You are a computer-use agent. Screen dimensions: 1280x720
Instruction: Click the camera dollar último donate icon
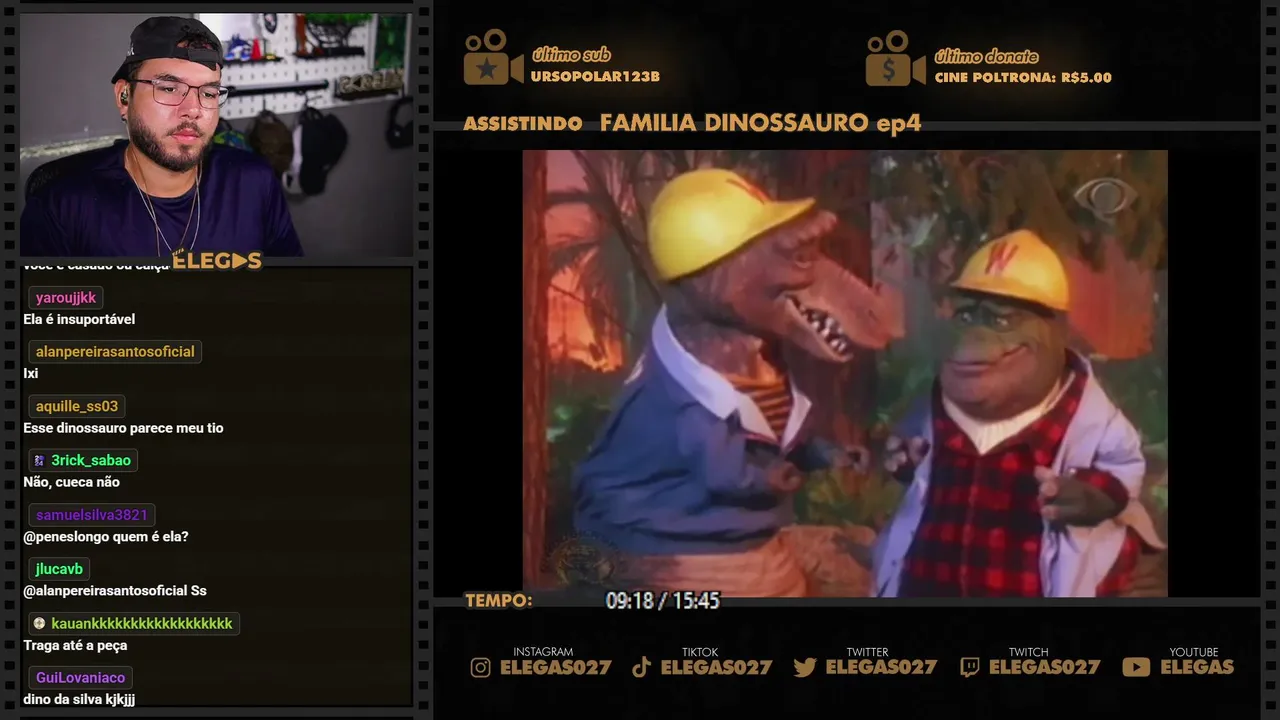click(895, 57)
